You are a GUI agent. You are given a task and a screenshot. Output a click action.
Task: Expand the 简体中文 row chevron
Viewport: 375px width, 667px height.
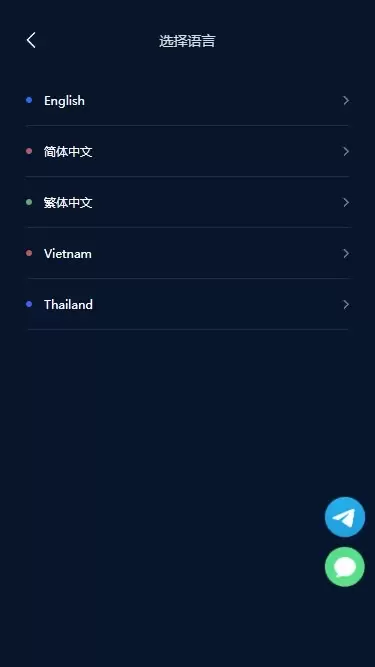346,151
